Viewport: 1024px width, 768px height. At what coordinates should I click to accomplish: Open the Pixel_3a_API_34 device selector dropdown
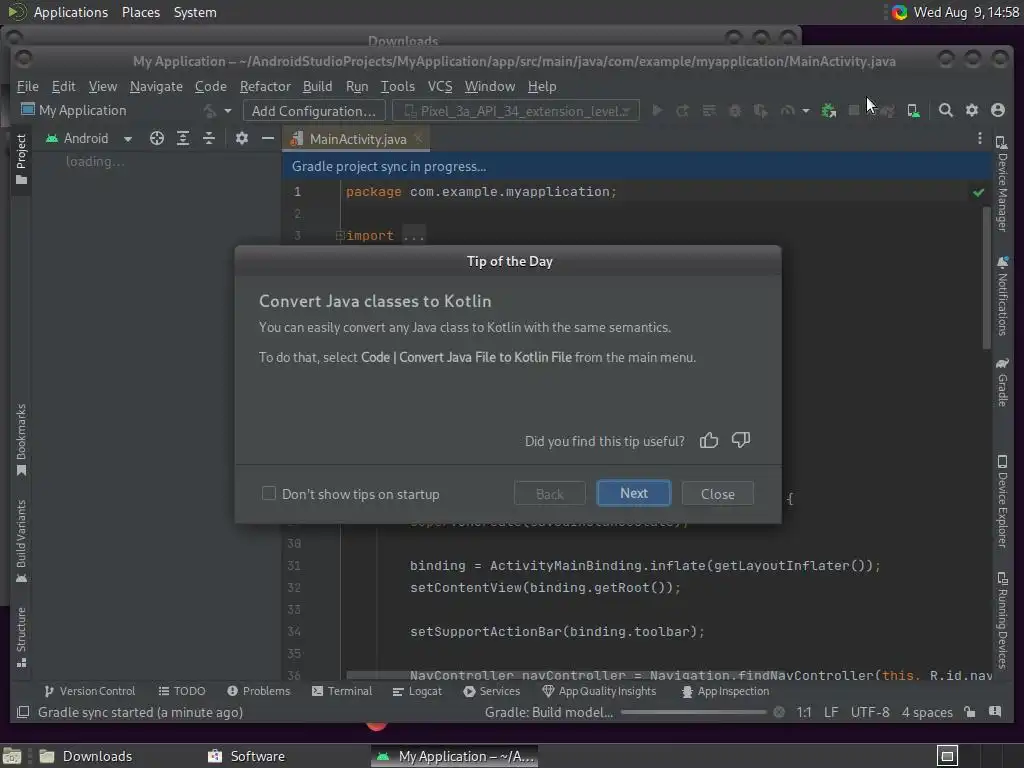[516, 111]
